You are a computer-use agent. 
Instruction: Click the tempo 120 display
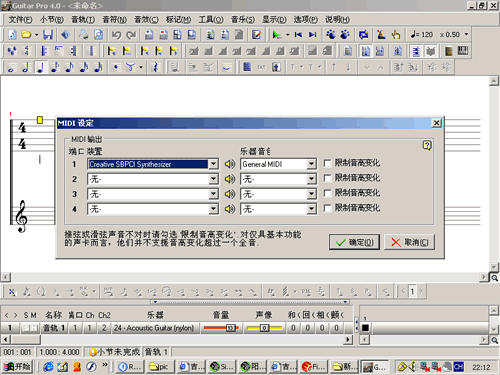[422, 35]
